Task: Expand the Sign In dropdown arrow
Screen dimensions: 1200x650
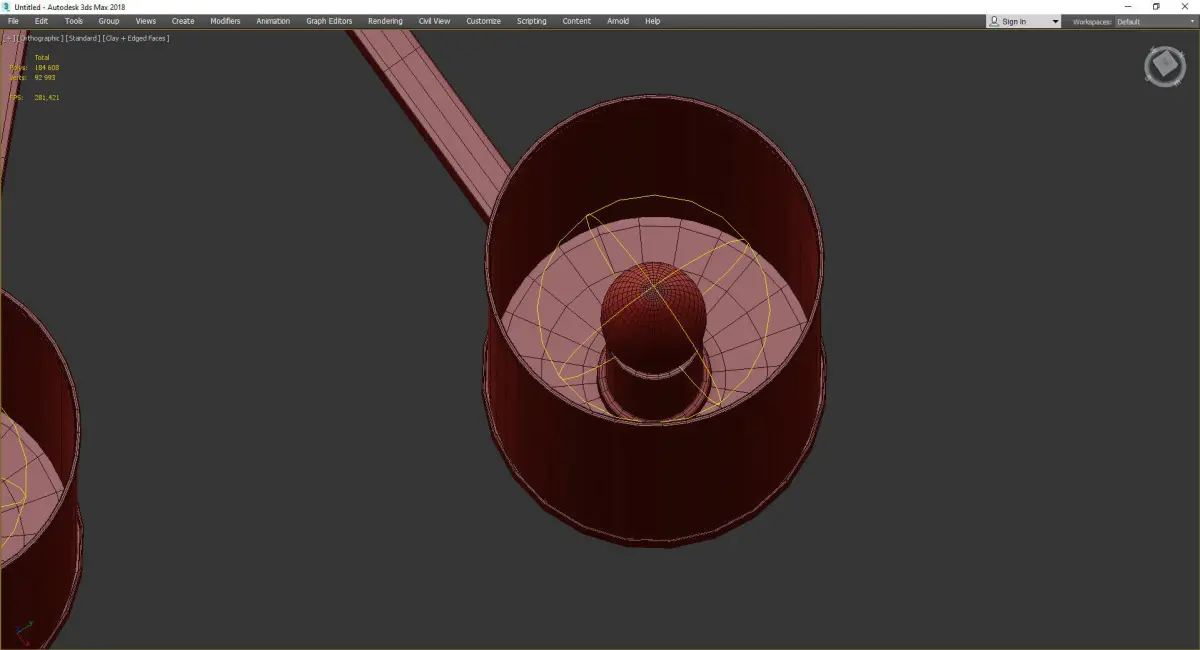Action: click(x=1055, y=21)
